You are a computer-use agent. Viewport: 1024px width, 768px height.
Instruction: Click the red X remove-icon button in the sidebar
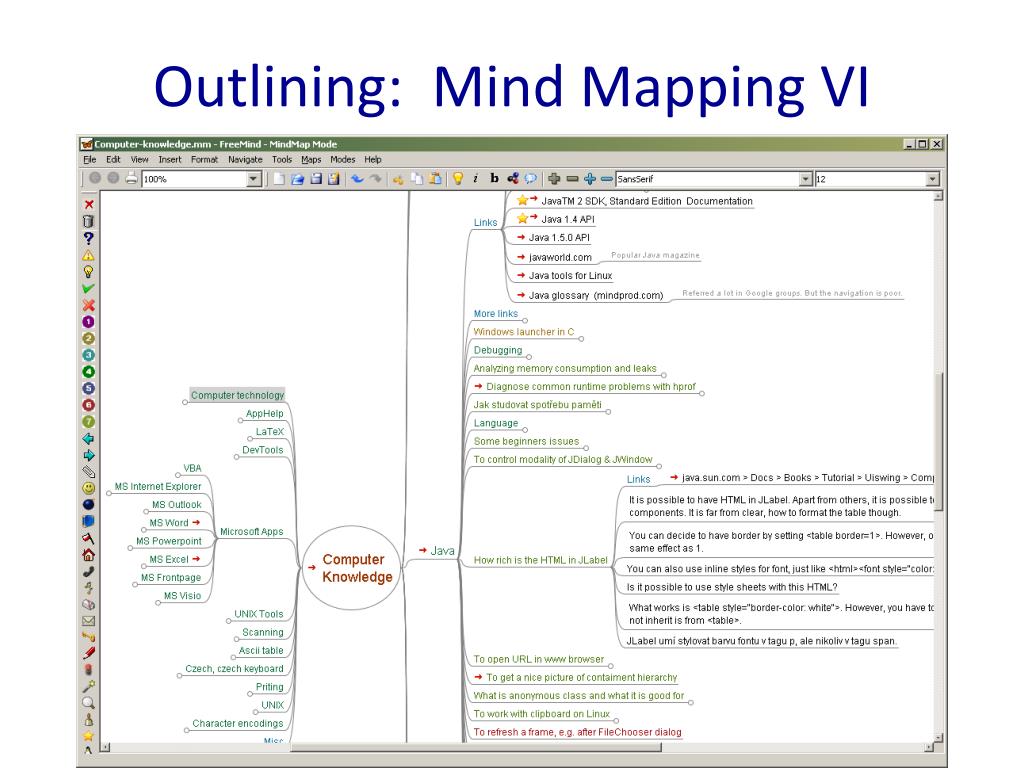89,204
